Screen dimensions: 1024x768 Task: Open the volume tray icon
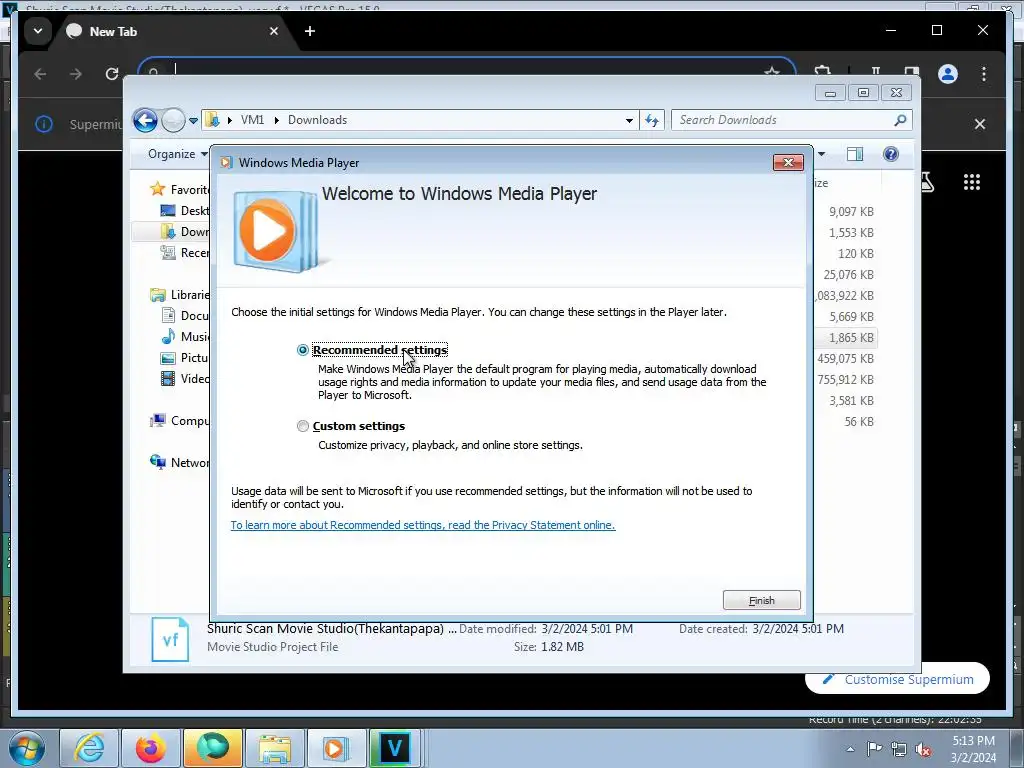coord(923,750)
